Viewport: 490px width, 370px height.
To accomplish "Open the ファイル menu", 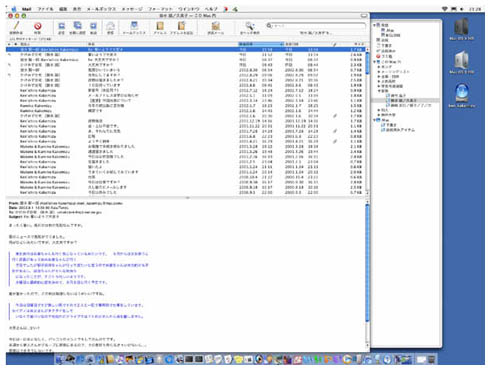I will coord(45,9).
